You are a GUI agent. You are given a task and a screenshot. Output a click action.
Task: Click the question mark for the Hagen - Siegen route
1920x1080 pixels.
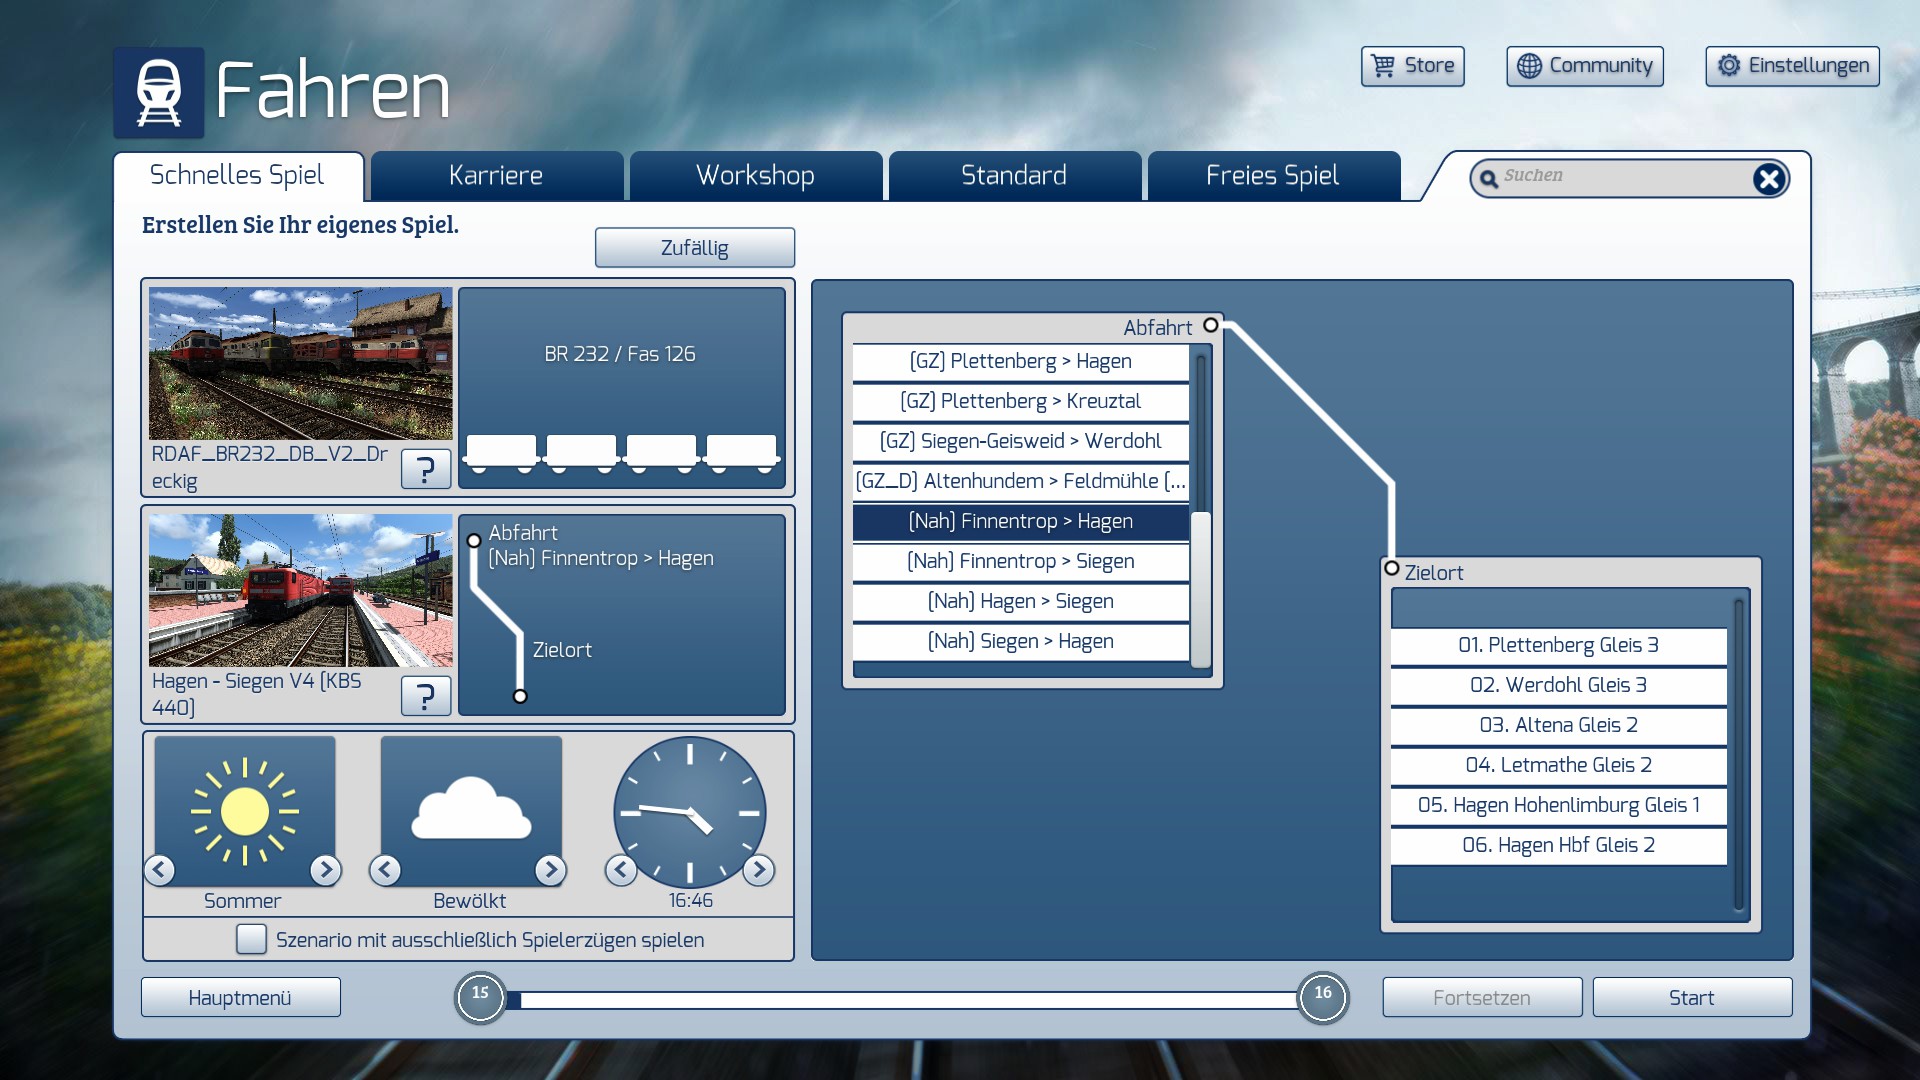click(x=425, y=695)
